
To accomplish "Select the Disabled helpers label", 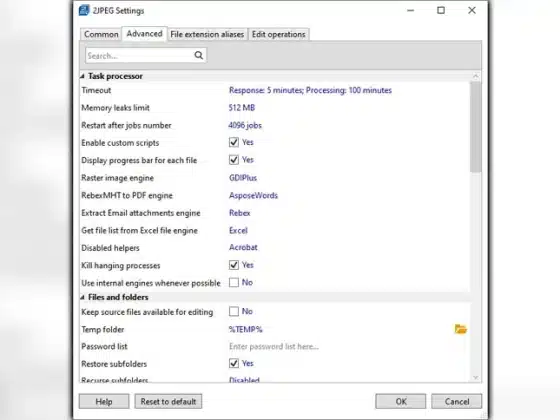I will [x=110, y=248].
